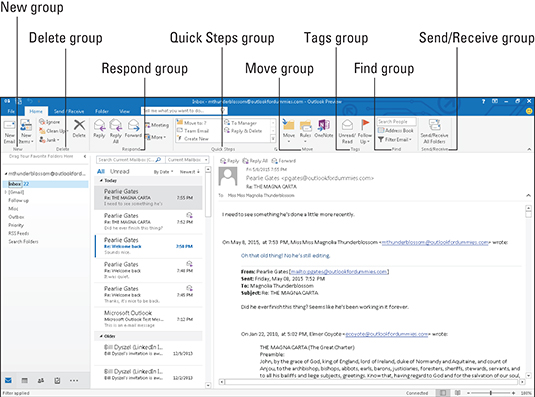This screenshot has height=397, width=535.
Task: Toggle Unread/Read status
Action: [347, 132]
